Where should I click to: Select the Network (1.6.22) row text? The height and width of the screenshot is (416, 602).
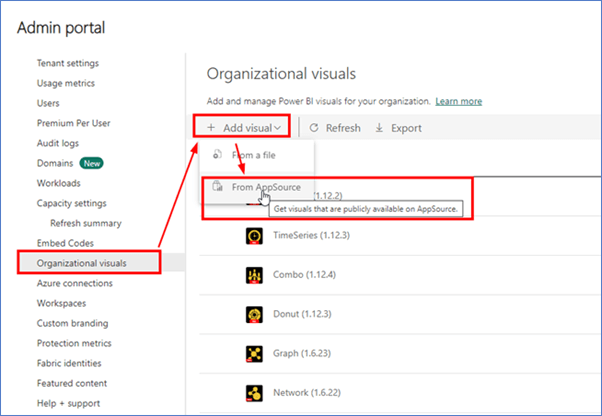pos(307,393)
